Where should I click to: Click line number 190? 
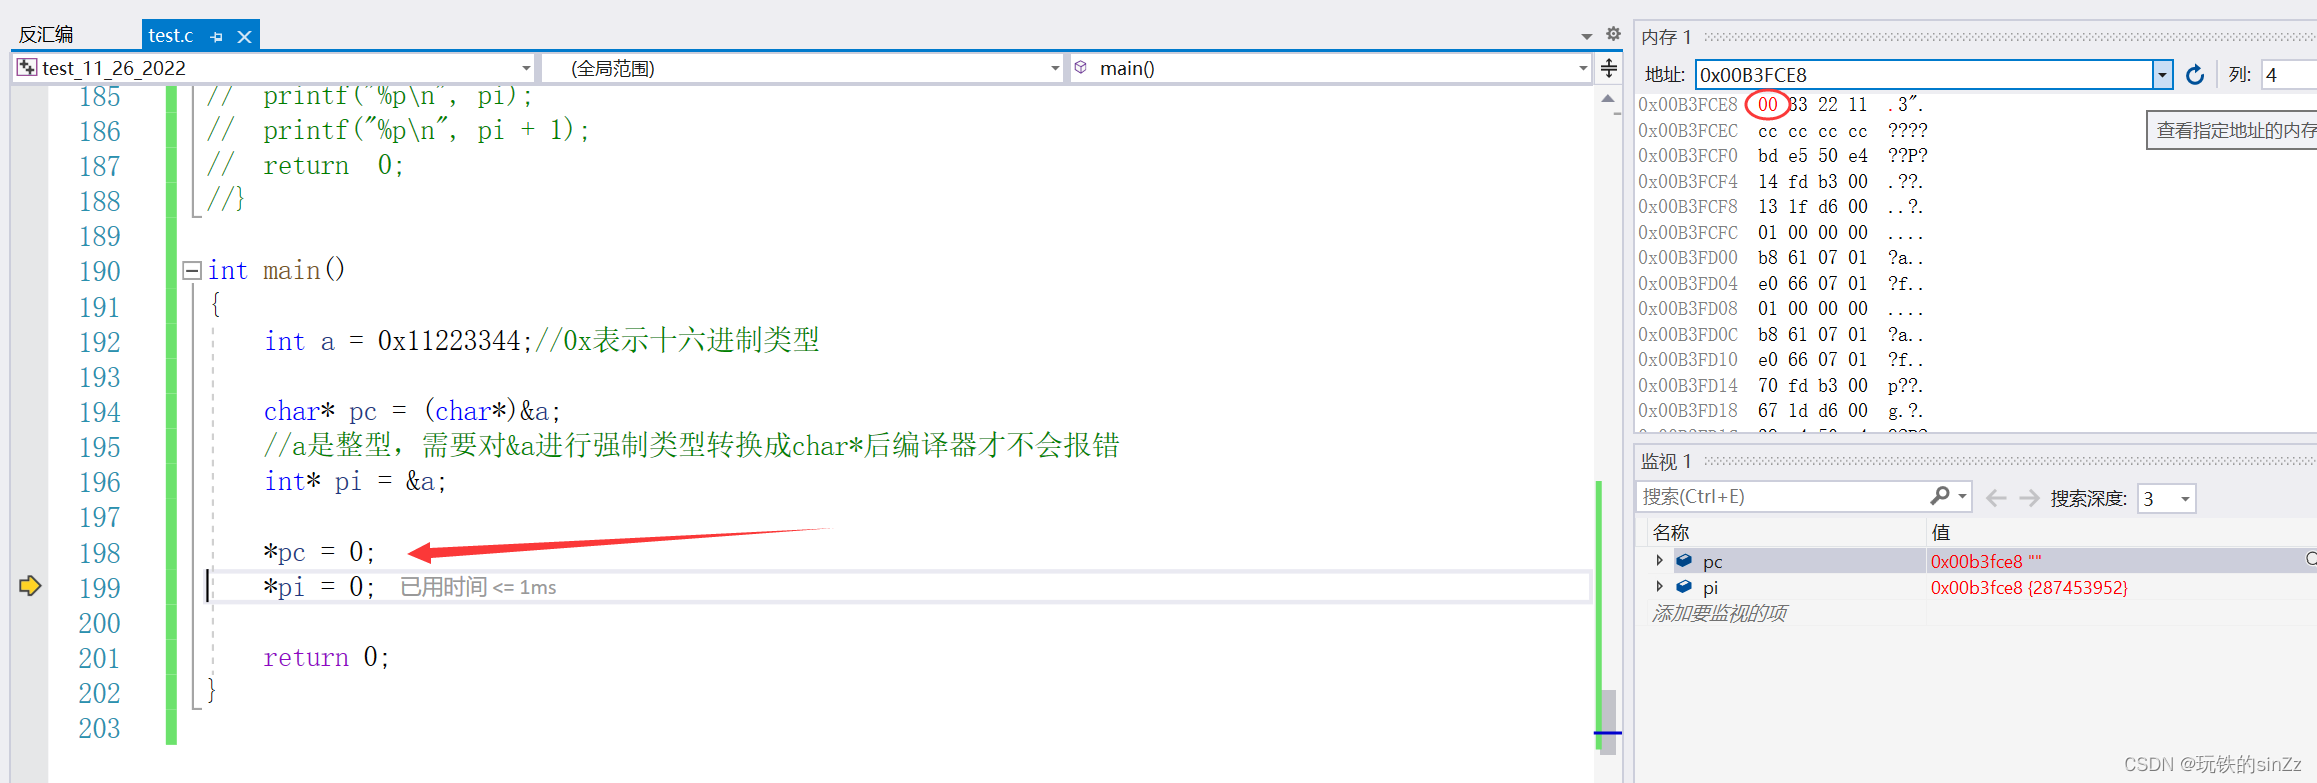click(x=100, y=271)
